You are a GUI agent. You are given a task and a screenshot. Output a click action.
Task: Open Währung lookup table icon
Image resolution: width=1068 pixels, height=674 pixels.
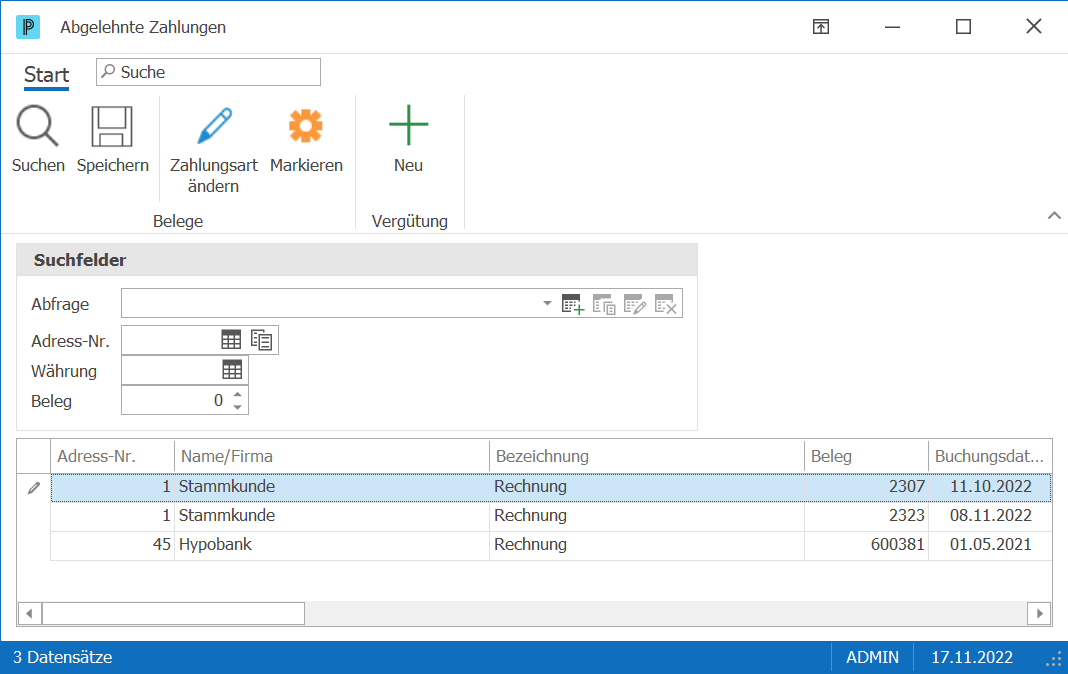pos(232,370)
